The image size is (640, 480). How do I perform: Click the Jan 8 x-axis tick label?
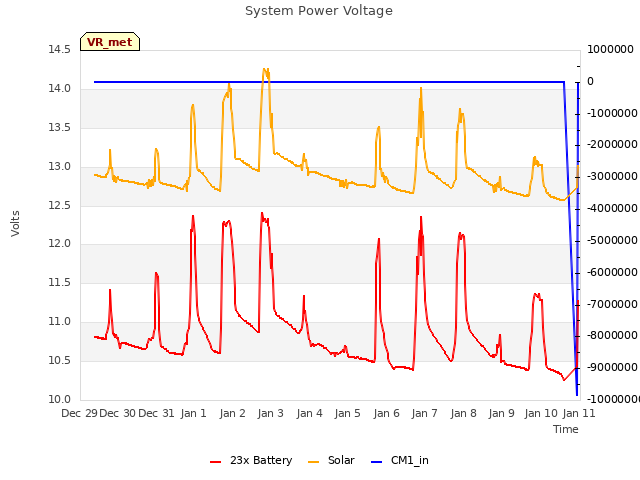click(x=464, y=413)
